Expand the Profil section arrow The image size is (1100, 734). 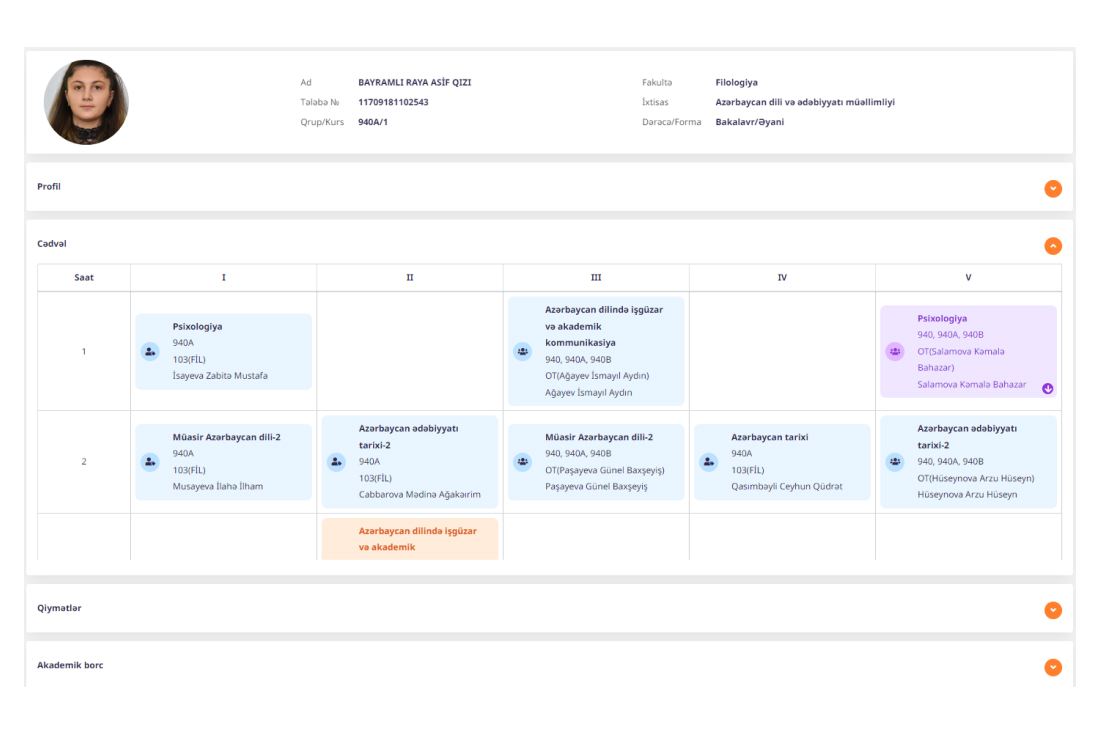click(1052, 189)
